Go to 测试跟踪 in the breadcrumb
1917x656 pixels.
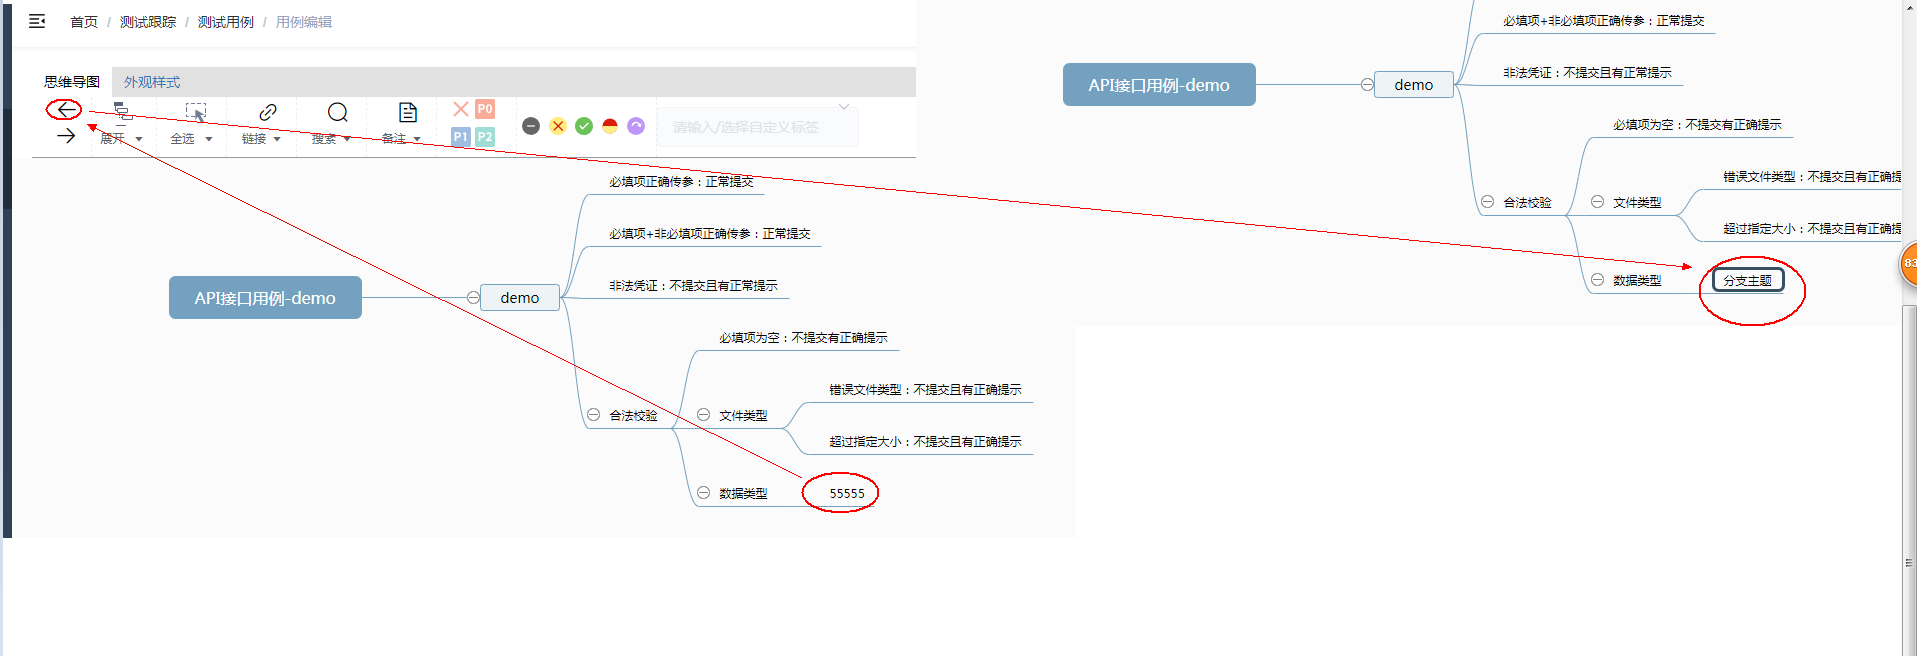pyautogui.click(x=148, y=22)
